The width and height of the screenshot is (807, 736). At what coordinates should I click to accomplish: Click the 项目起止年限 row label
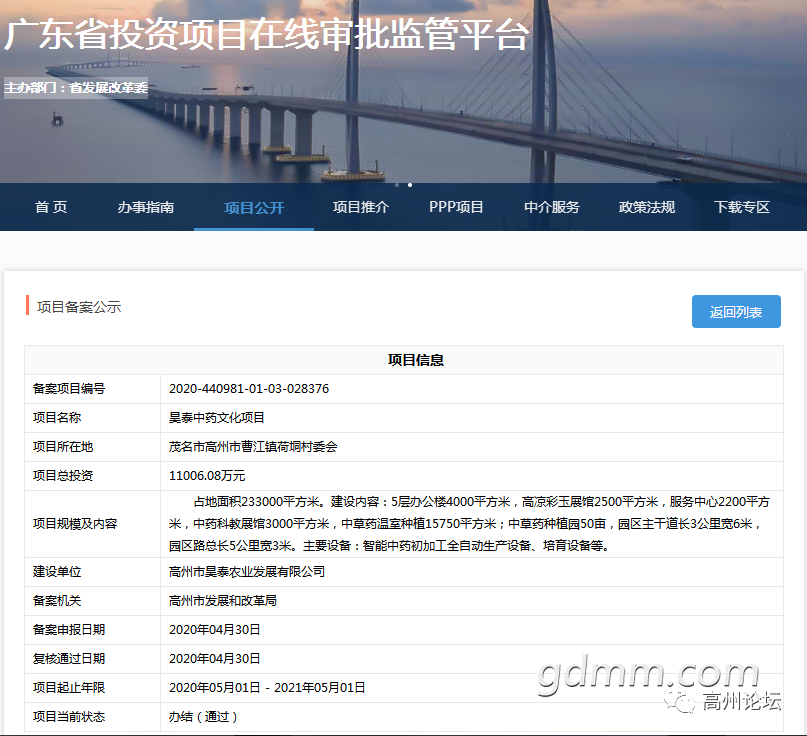tap(69, 688)
